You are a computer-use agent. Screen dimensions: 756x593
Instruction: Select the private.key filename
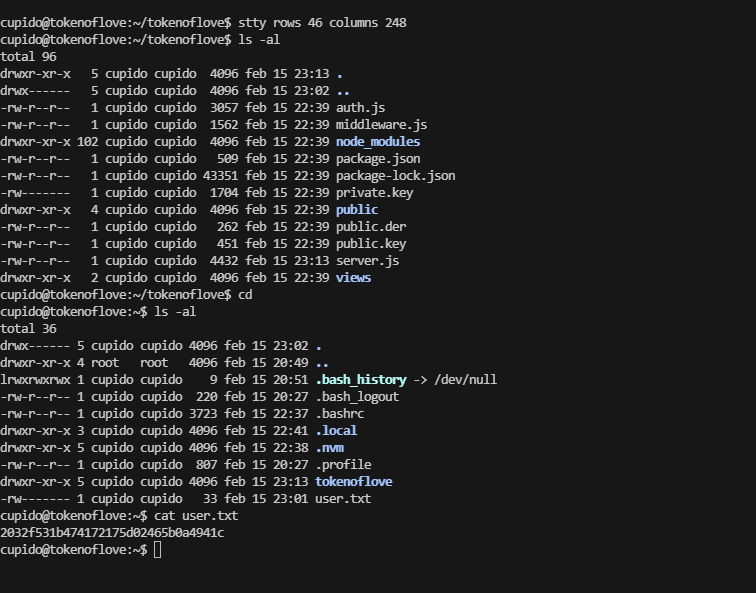[374, 192]
